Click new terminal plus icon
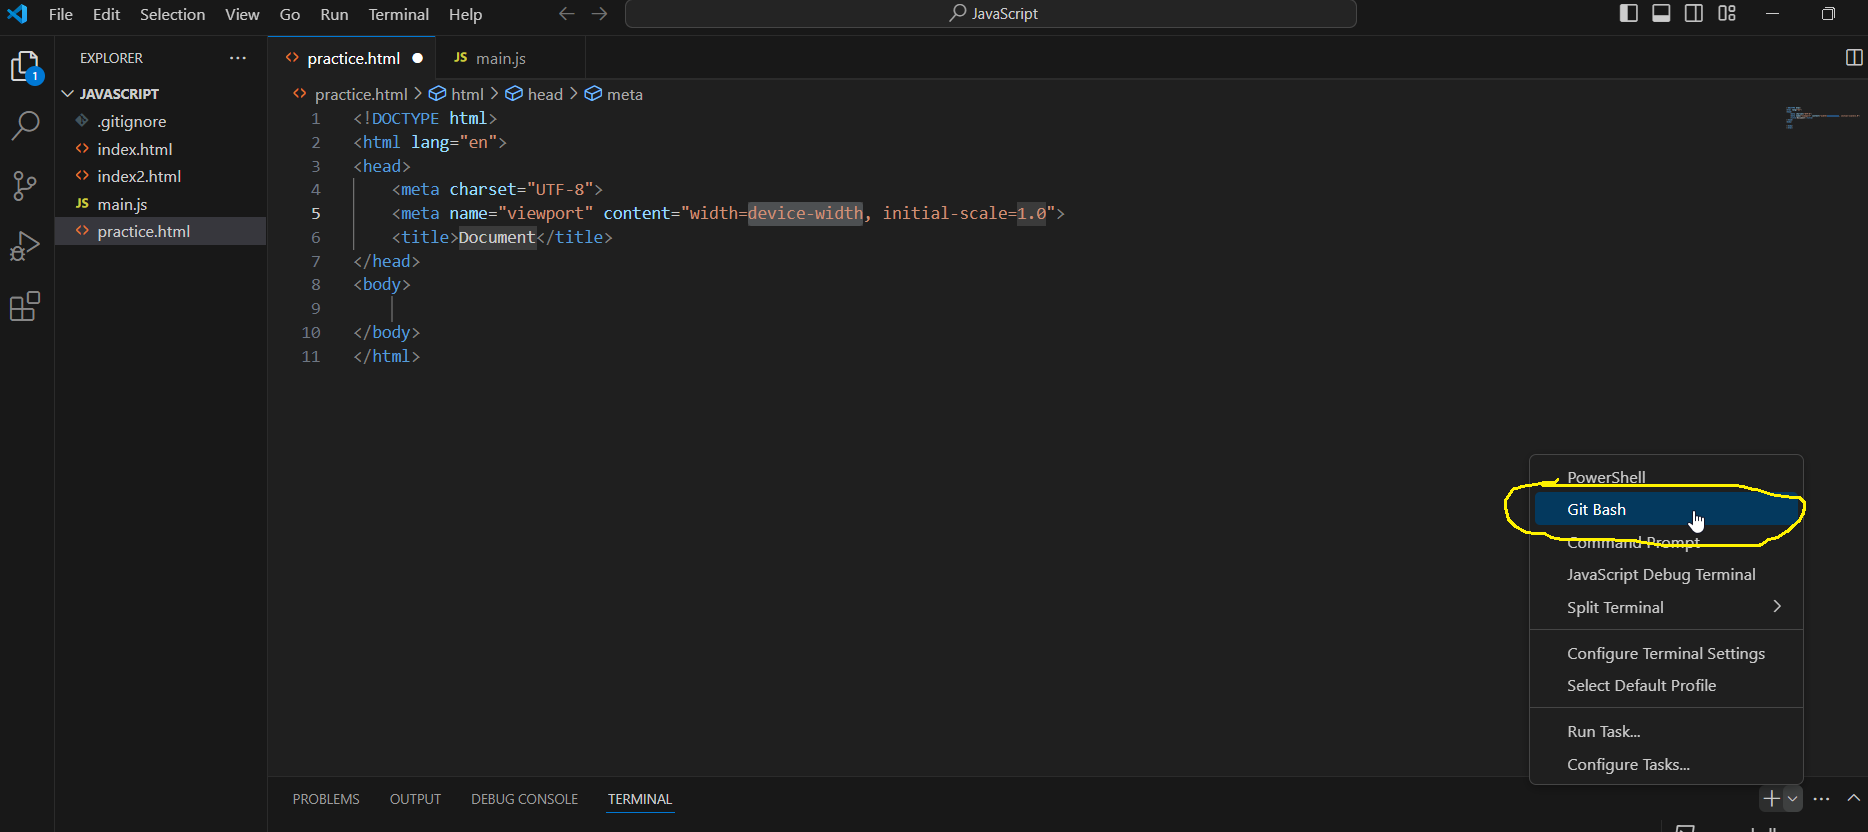The image size is (1868, 832). (1771, 799)
